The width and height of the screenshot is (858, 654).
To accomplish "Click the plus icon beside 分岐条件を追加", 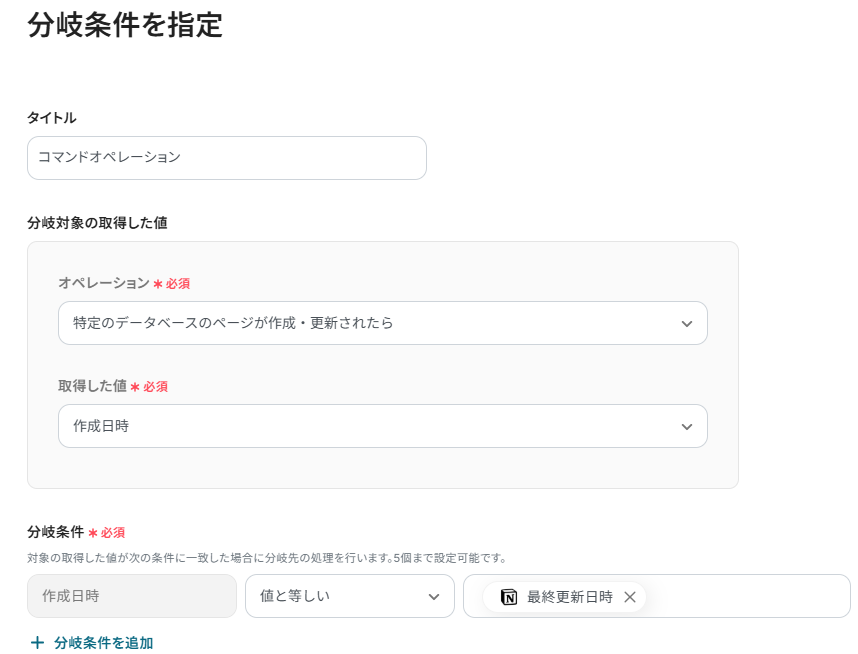I will tap(37, 643).
